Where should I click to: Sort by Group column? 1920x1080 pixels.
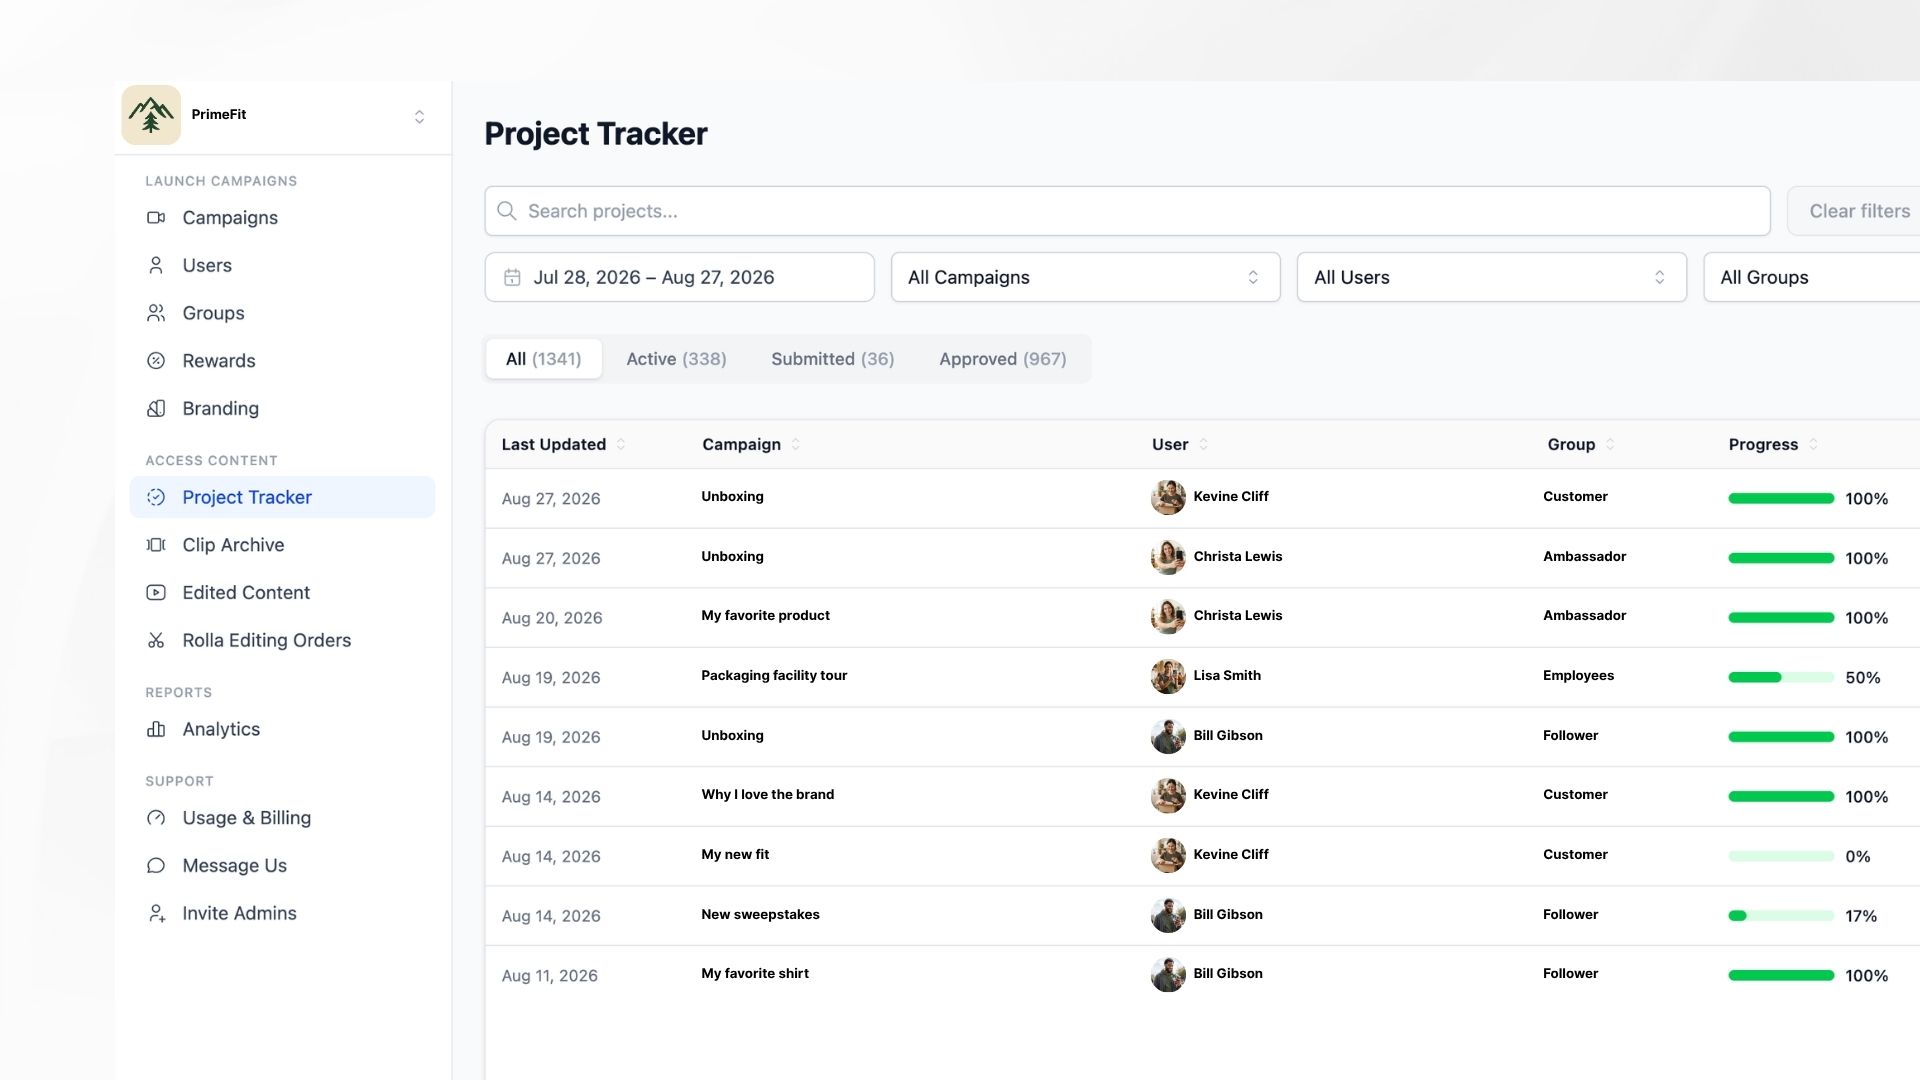[1581, 444]
